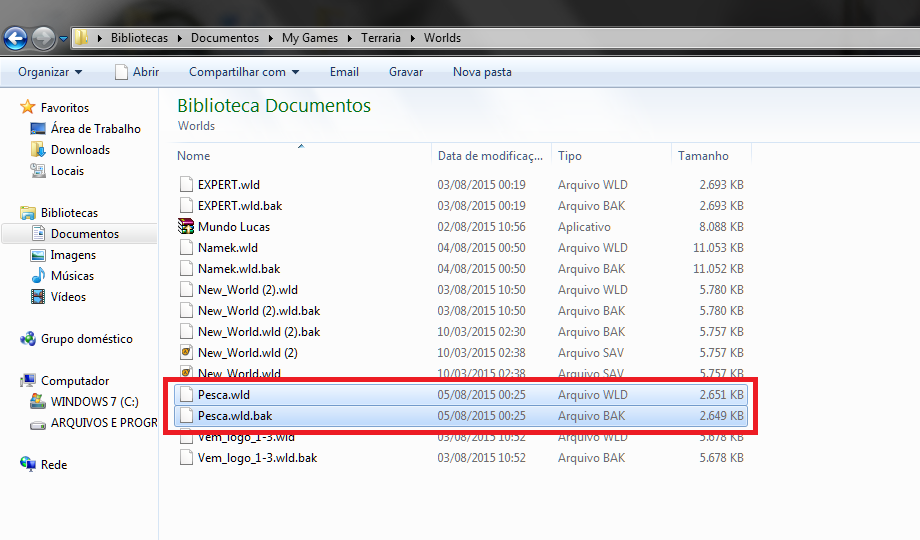
Task: Click the Aplicativo type of Mundo Lucas
Action: coord(584,227)
